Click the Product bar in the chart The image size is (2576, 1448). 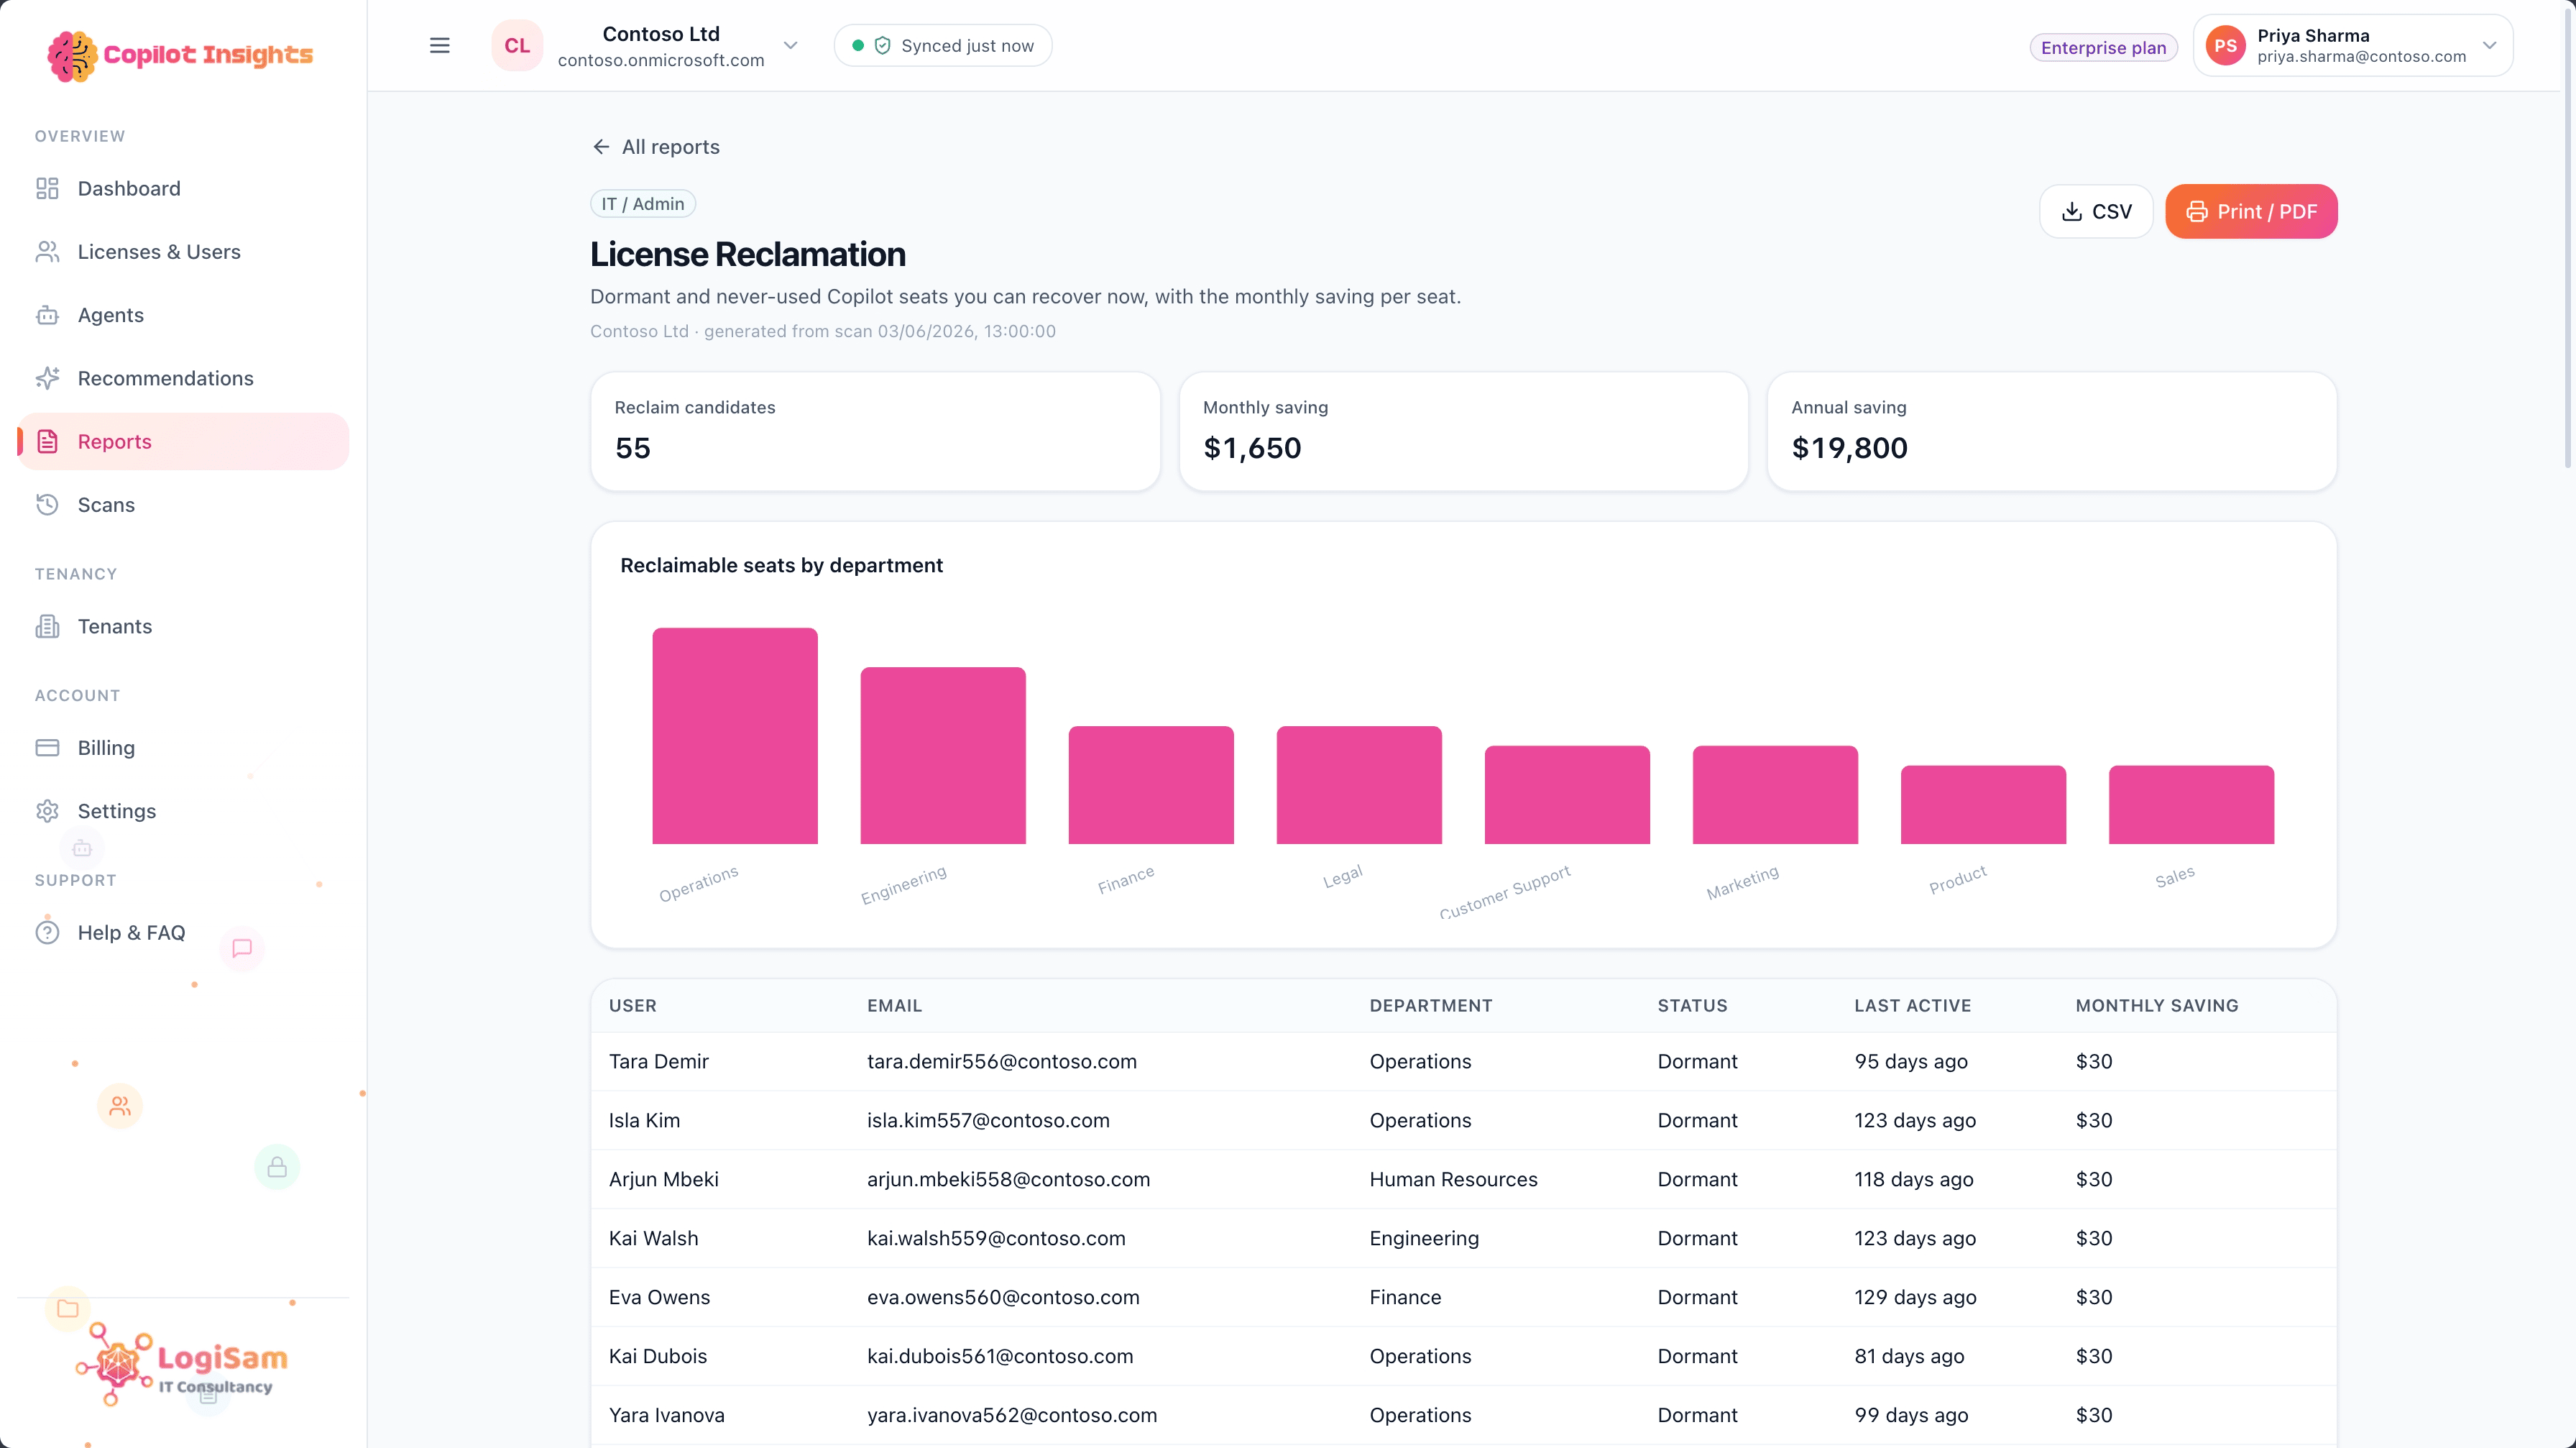click(x=1983, y=805)
